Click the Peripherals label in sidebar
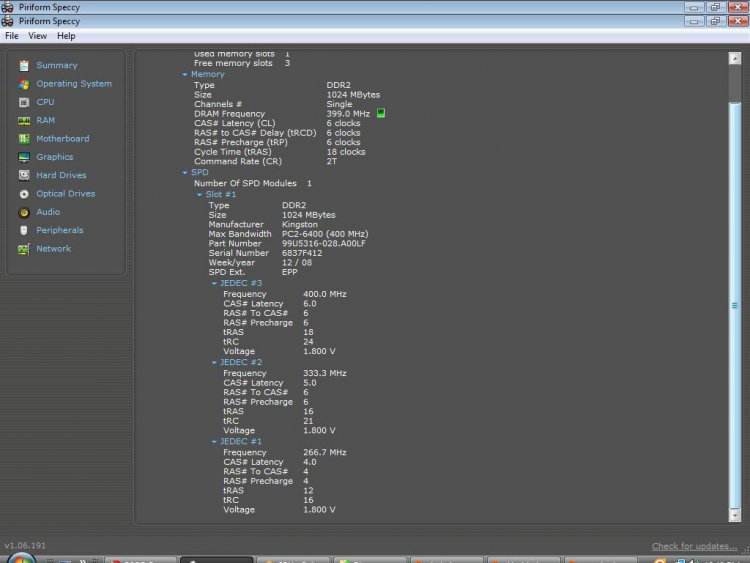The image size is (750, 563). 60,230
